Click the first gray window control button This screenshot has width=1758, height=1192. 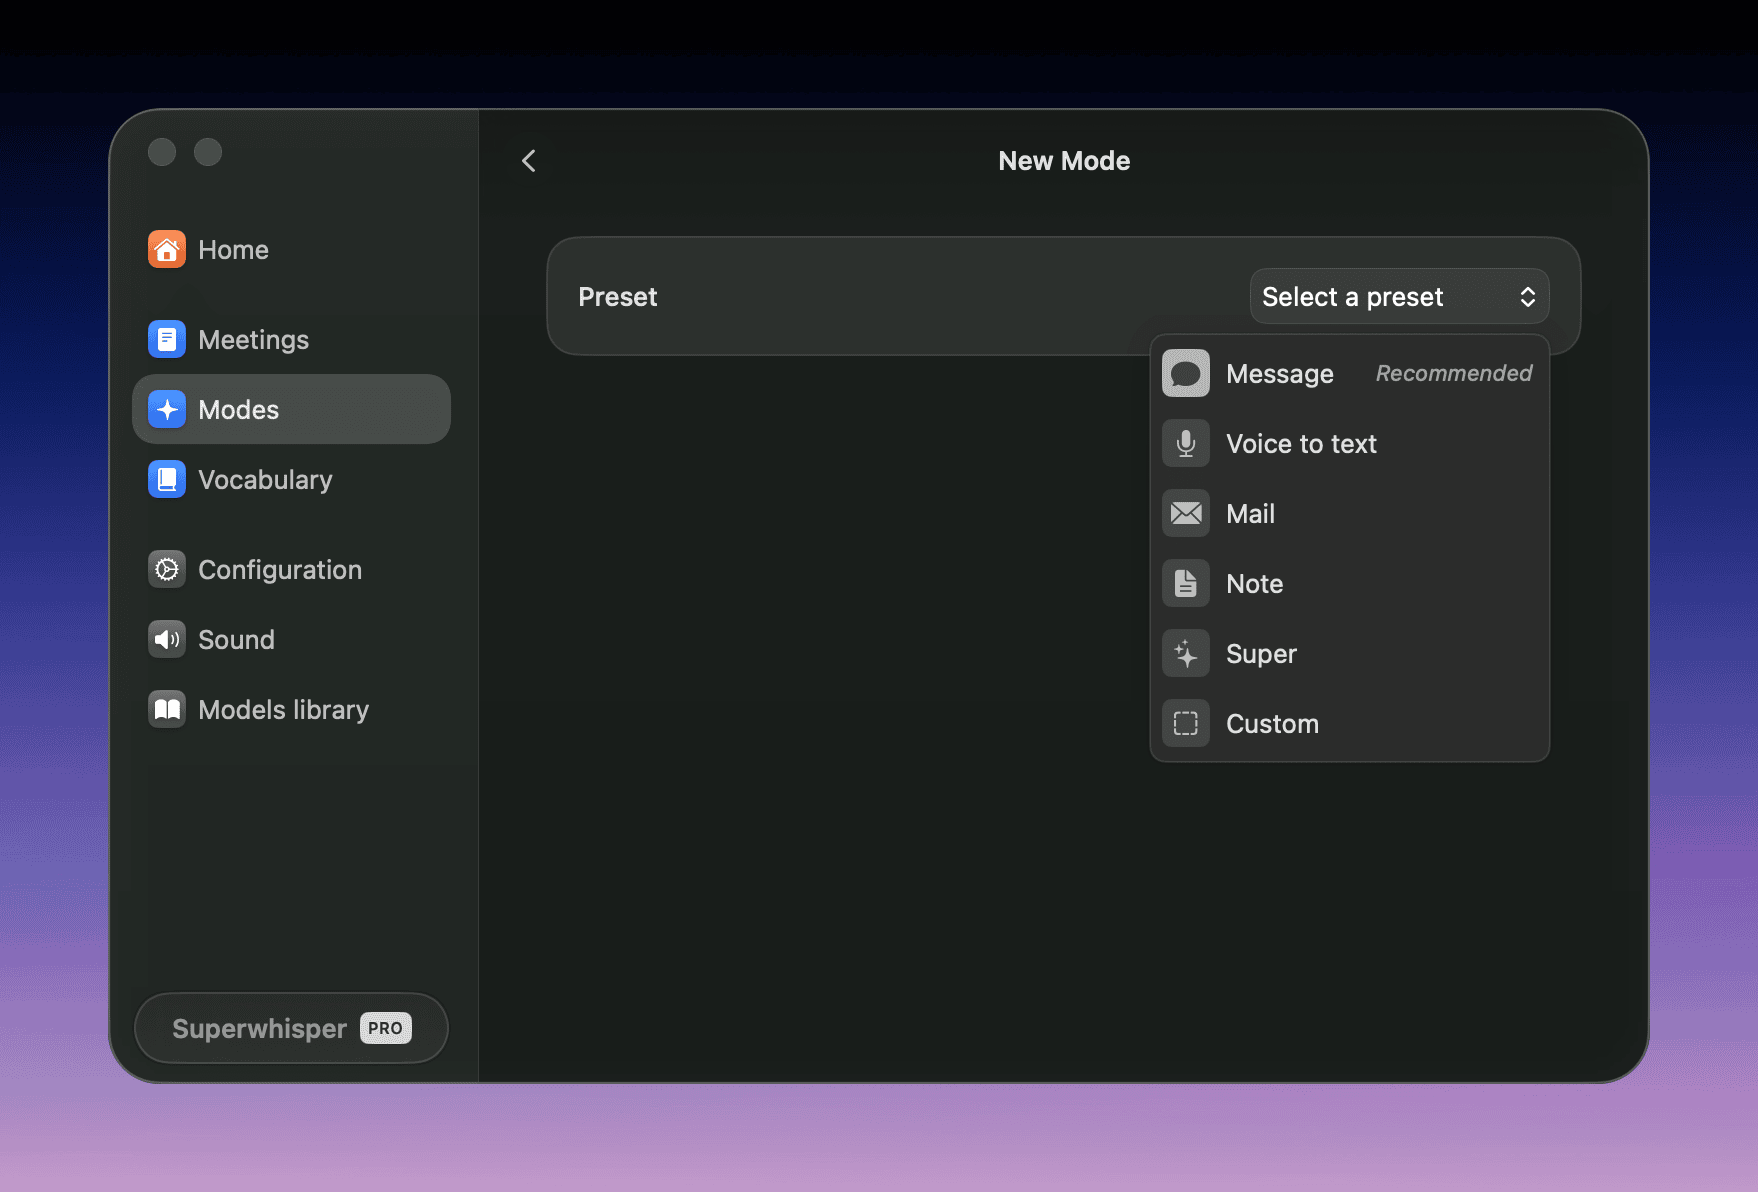pyautogui.click(x=162, y=152)
